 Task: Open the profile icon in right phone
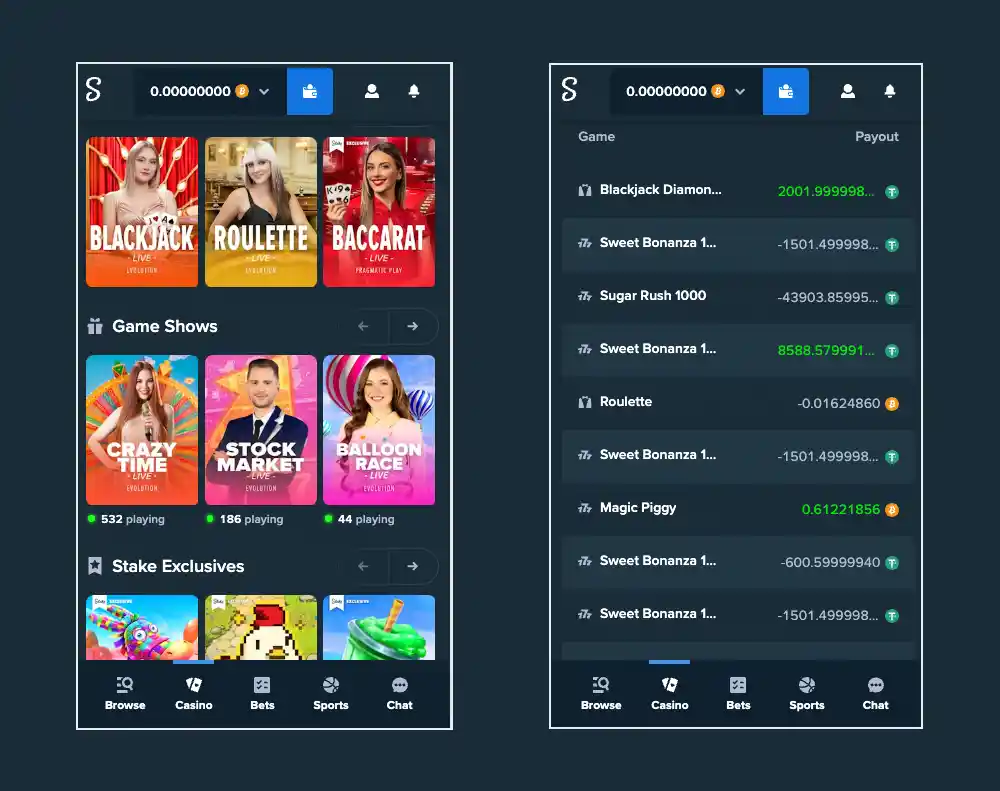click(848, 91)
